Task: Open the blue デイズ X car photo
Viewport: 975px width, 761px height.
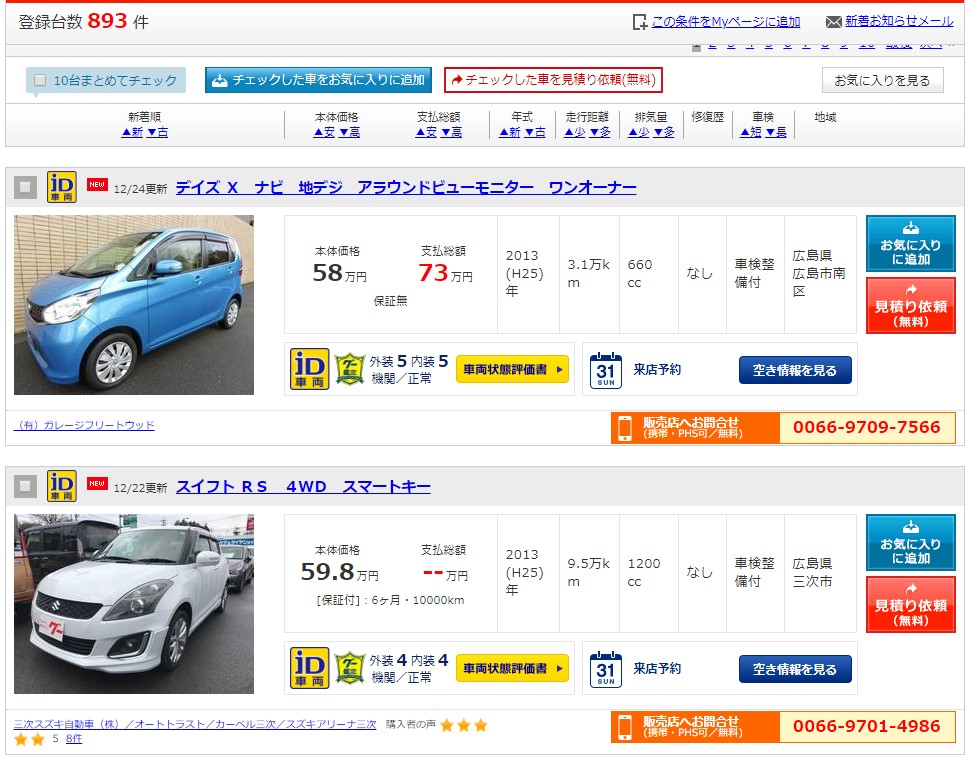Action: coord(134,305)
